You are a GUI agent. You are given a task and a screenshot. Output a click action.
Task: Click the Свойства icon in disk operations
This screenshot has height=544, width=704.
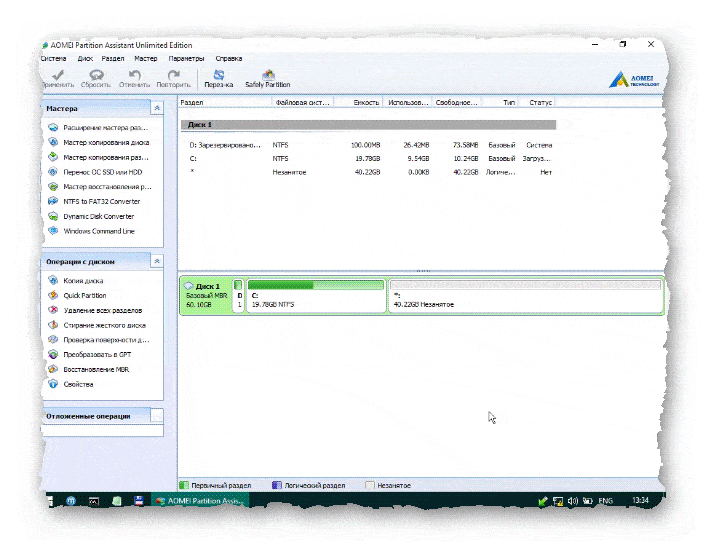tap(53, 384)
